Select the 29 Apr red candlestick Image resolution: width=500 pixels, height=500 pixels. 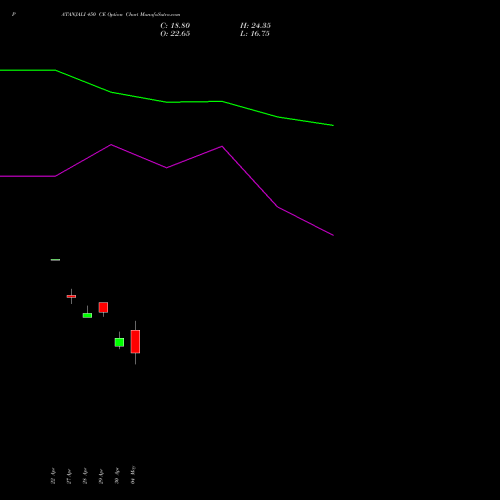click(x=103, y=307)
